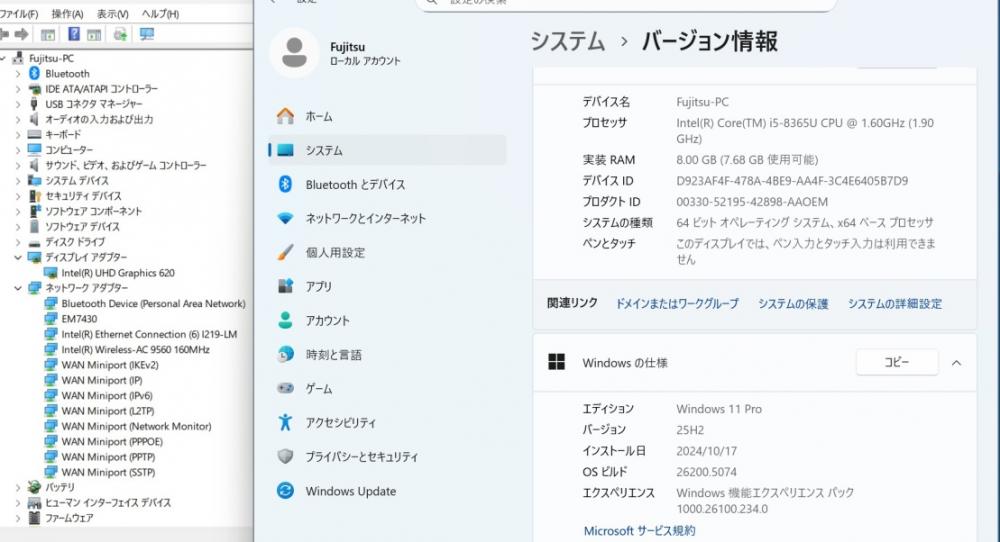Screen dimensions: 1000x542
Task: Expand キーボード node in device tree
Action: (x=18, y=135)
